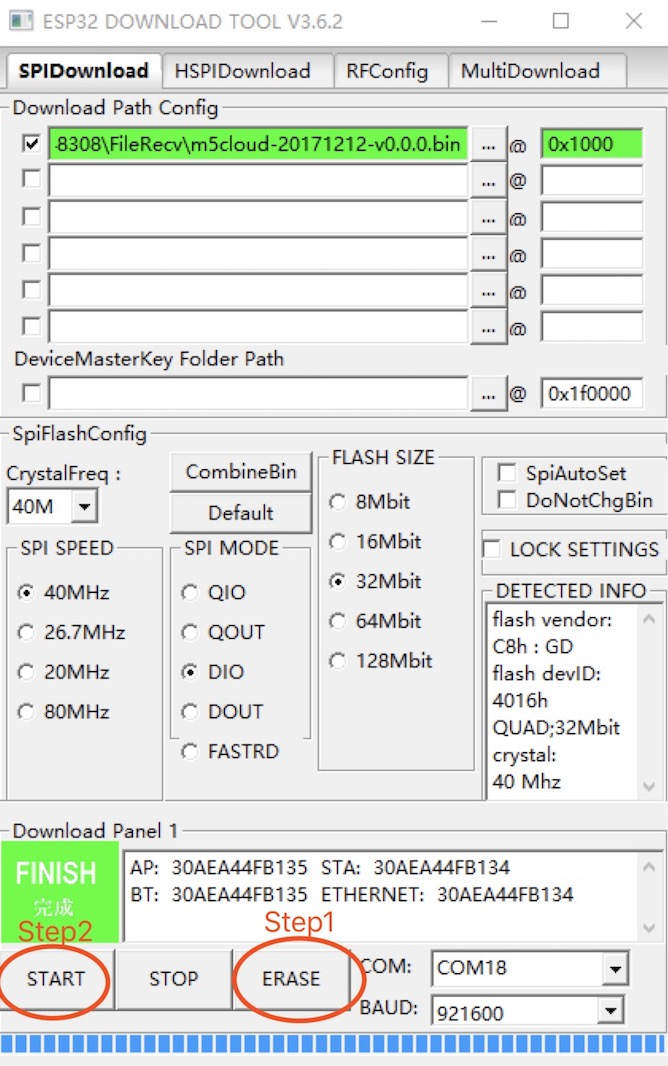
Task: Select QOUT SPI mode
Action: (x=222, y=632)
